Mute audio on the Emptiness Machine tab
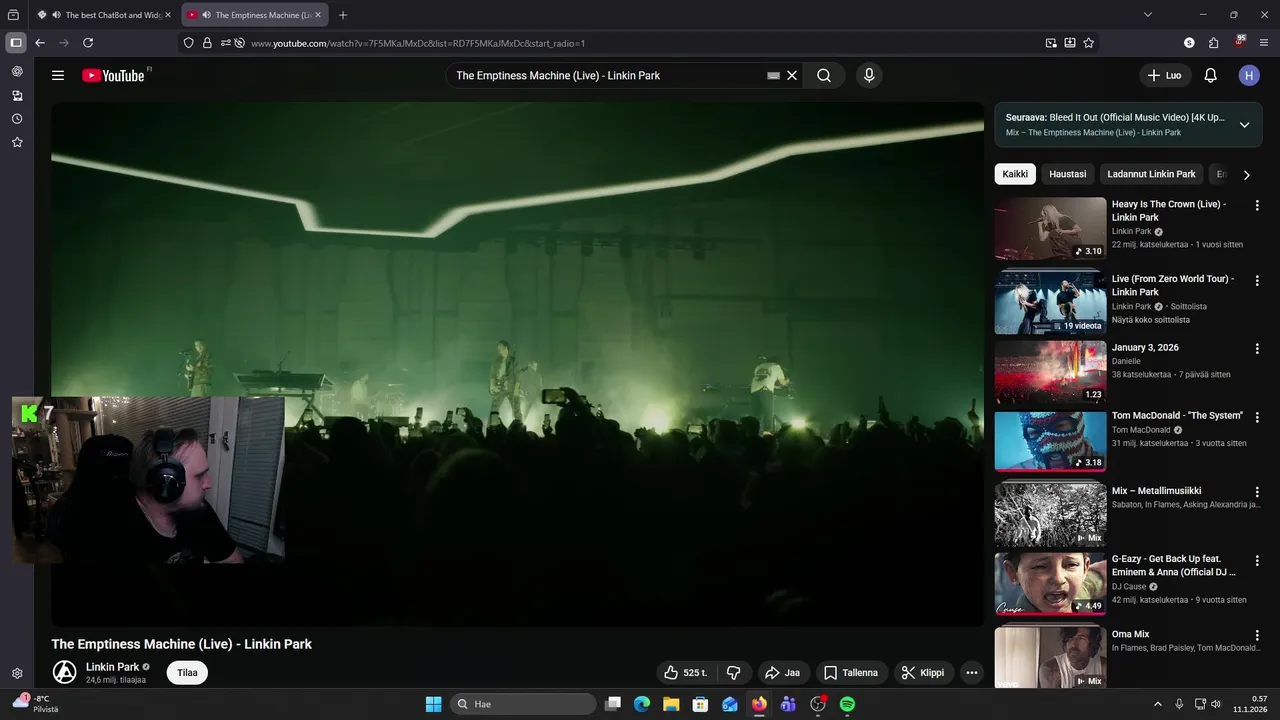Viewport: 1280px width, 720px height. pos(206,15)
